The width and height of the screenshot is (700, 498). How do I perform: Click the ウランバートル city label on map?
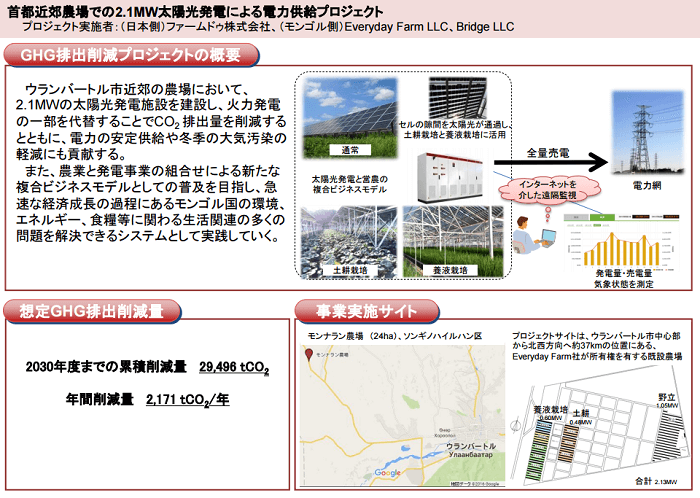pos(471,446)
